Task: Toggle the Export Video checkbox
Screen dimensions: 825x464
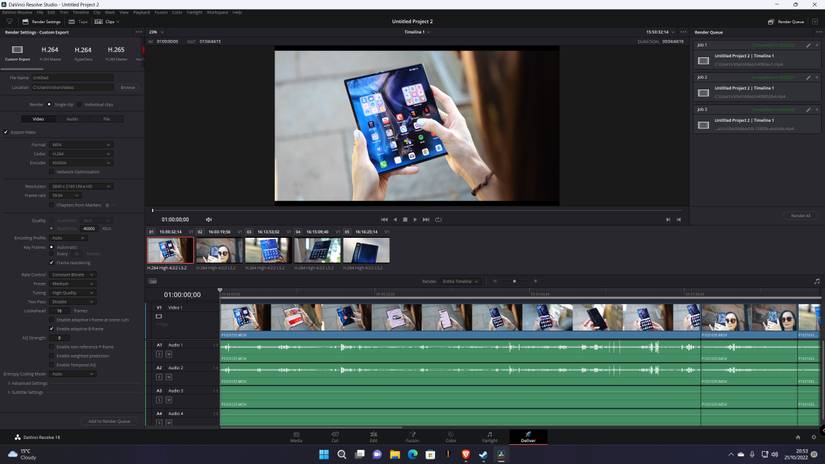Action: click(x=6, y=132)
